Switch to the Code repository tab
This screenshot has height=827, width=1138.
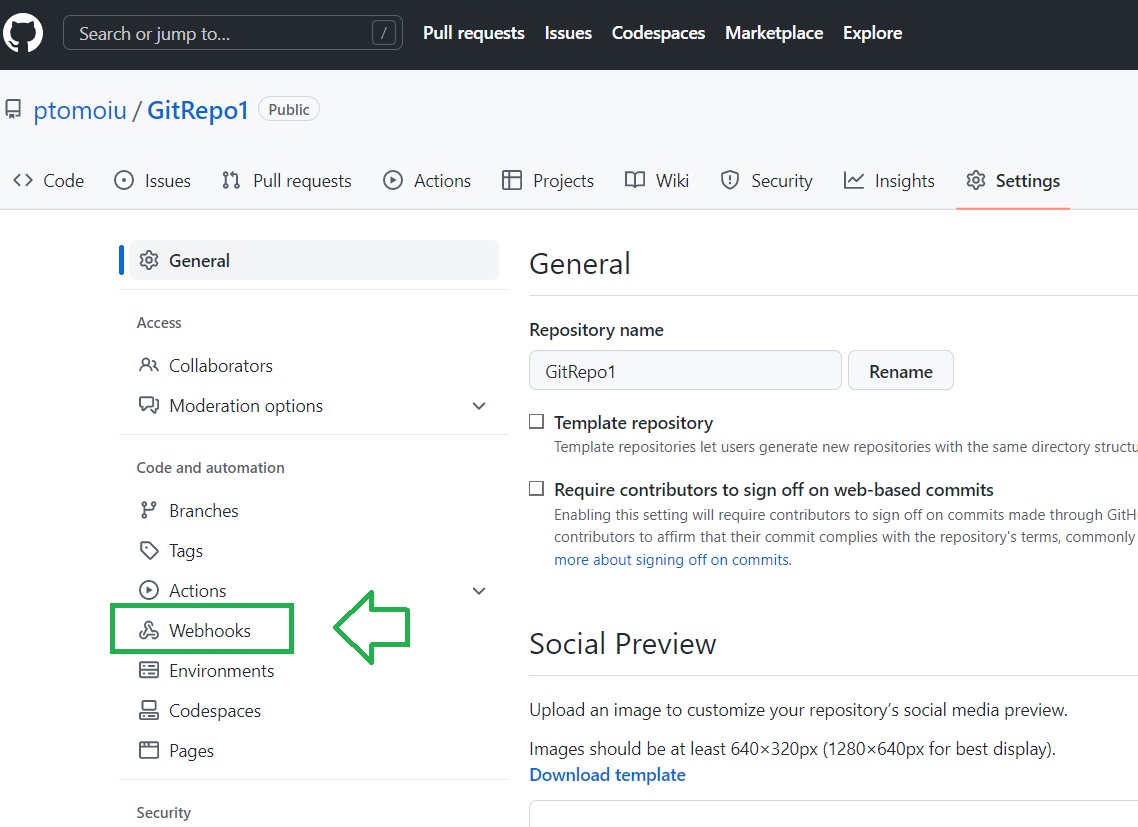pos(49,180)
